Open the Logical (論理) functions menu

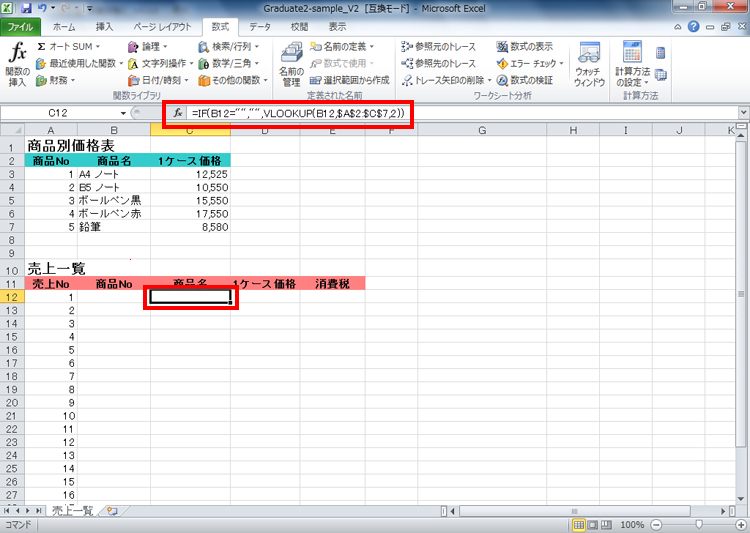(147, 46)
